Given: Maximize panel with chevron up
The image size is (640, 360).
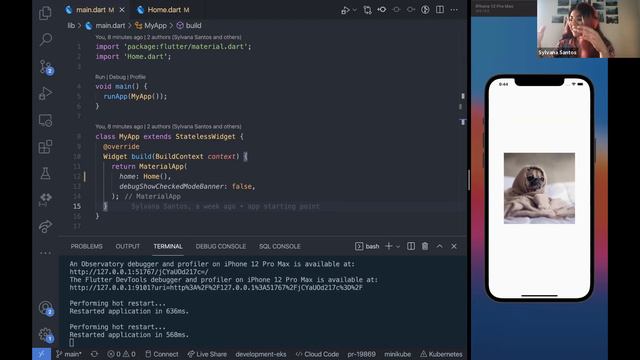Looking at the screenshot, I should coord(439,246).
